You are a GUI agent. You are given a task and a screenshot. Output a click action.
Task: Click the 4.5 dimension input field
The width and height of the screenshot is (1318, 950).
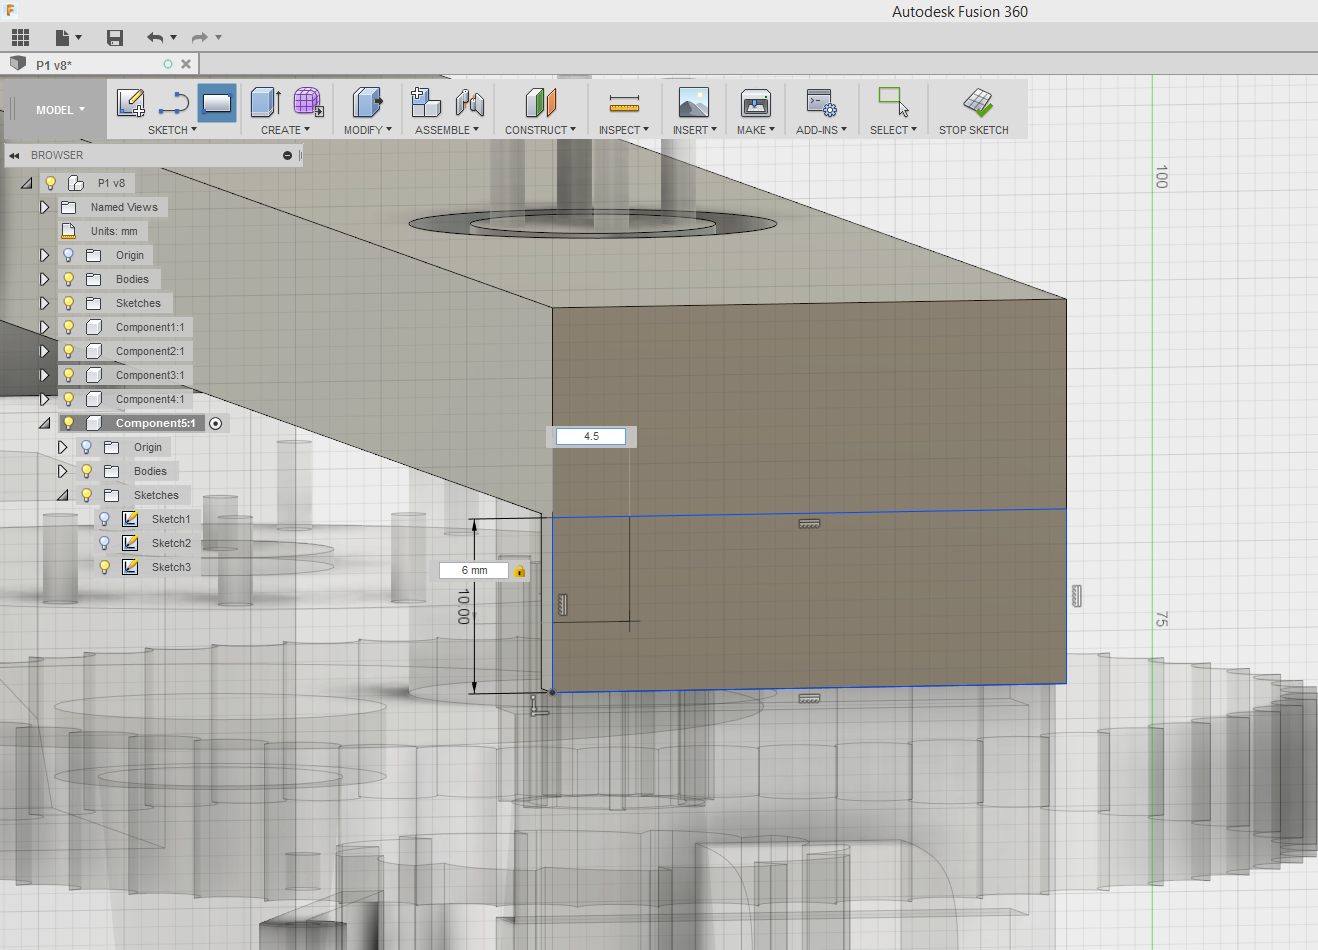(591, 436)
